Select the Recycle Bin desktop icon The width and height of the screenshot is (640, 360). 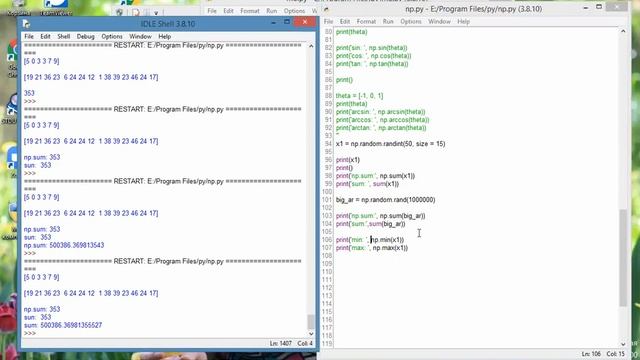coord(18,7)
